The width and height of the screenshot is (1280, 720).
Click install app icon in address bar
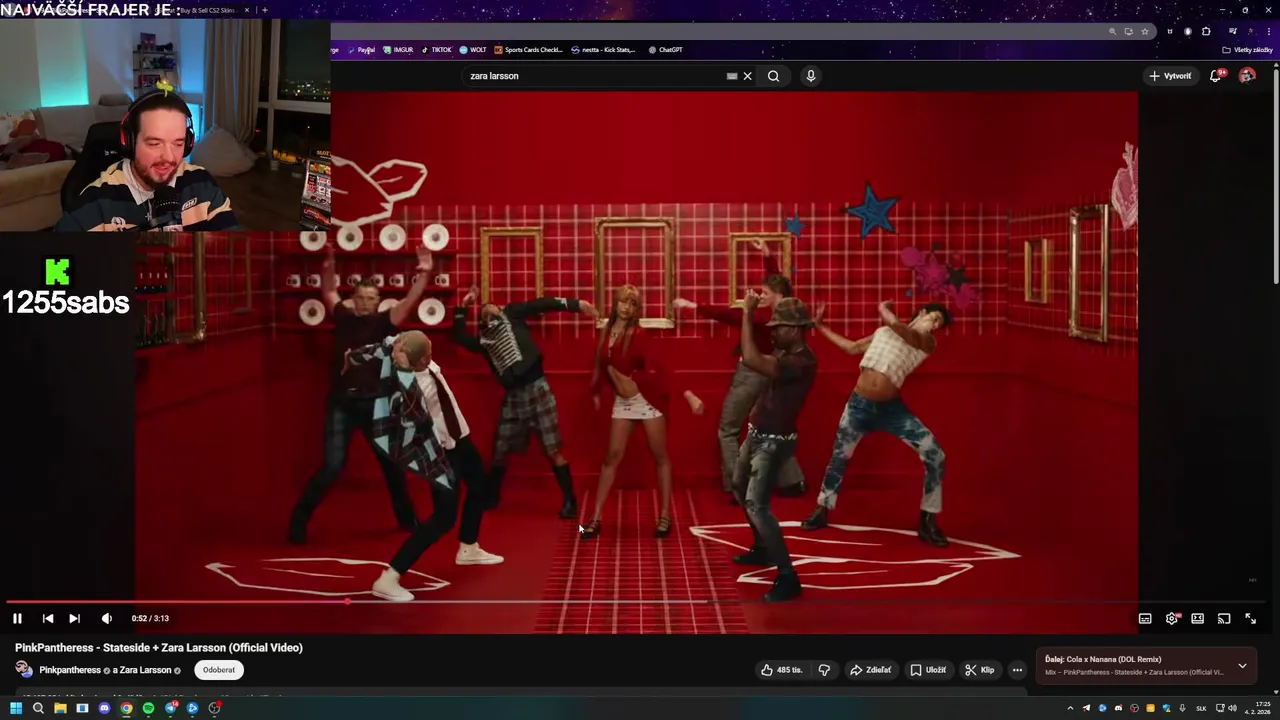coord(1128,31)
